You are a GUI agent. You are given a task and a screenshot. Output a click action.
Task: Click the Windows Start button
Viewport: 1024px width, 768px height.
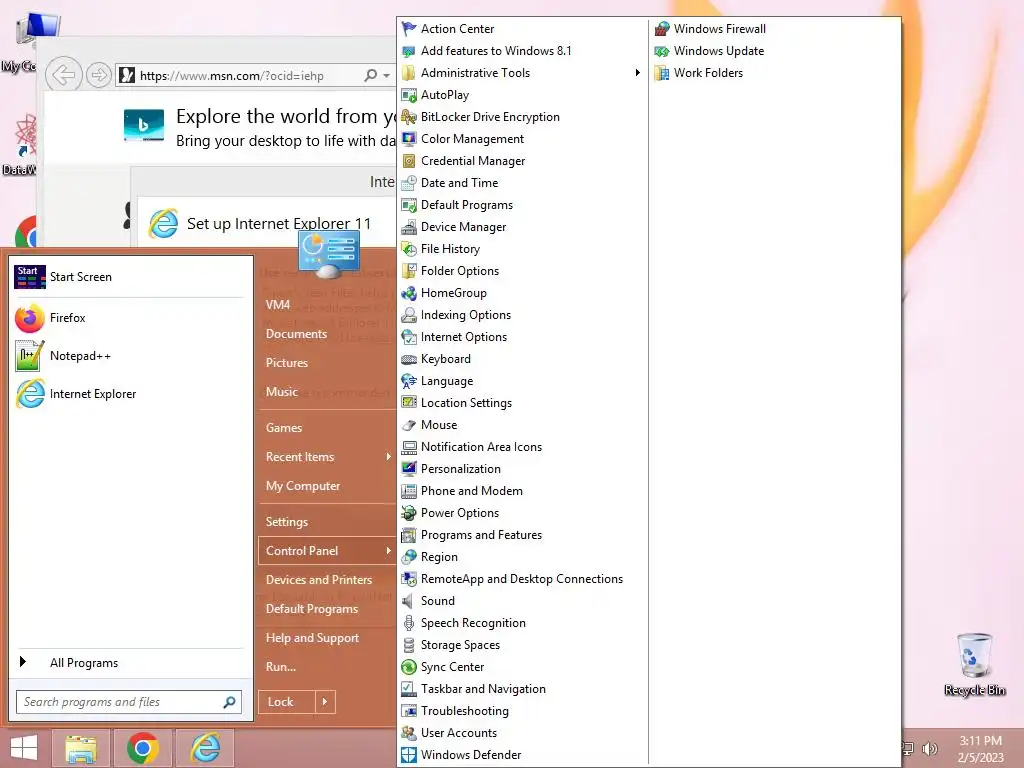click(x=24, y=748)
